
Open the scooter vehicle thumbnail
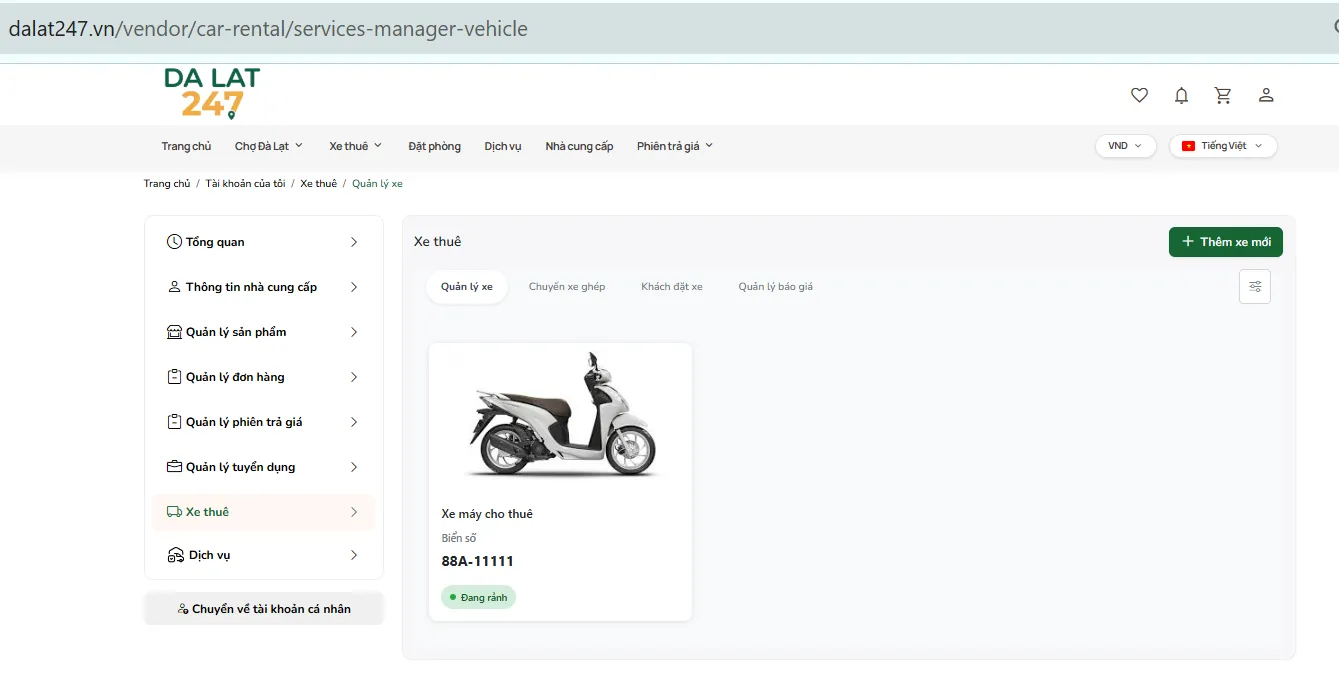point(560,414)
